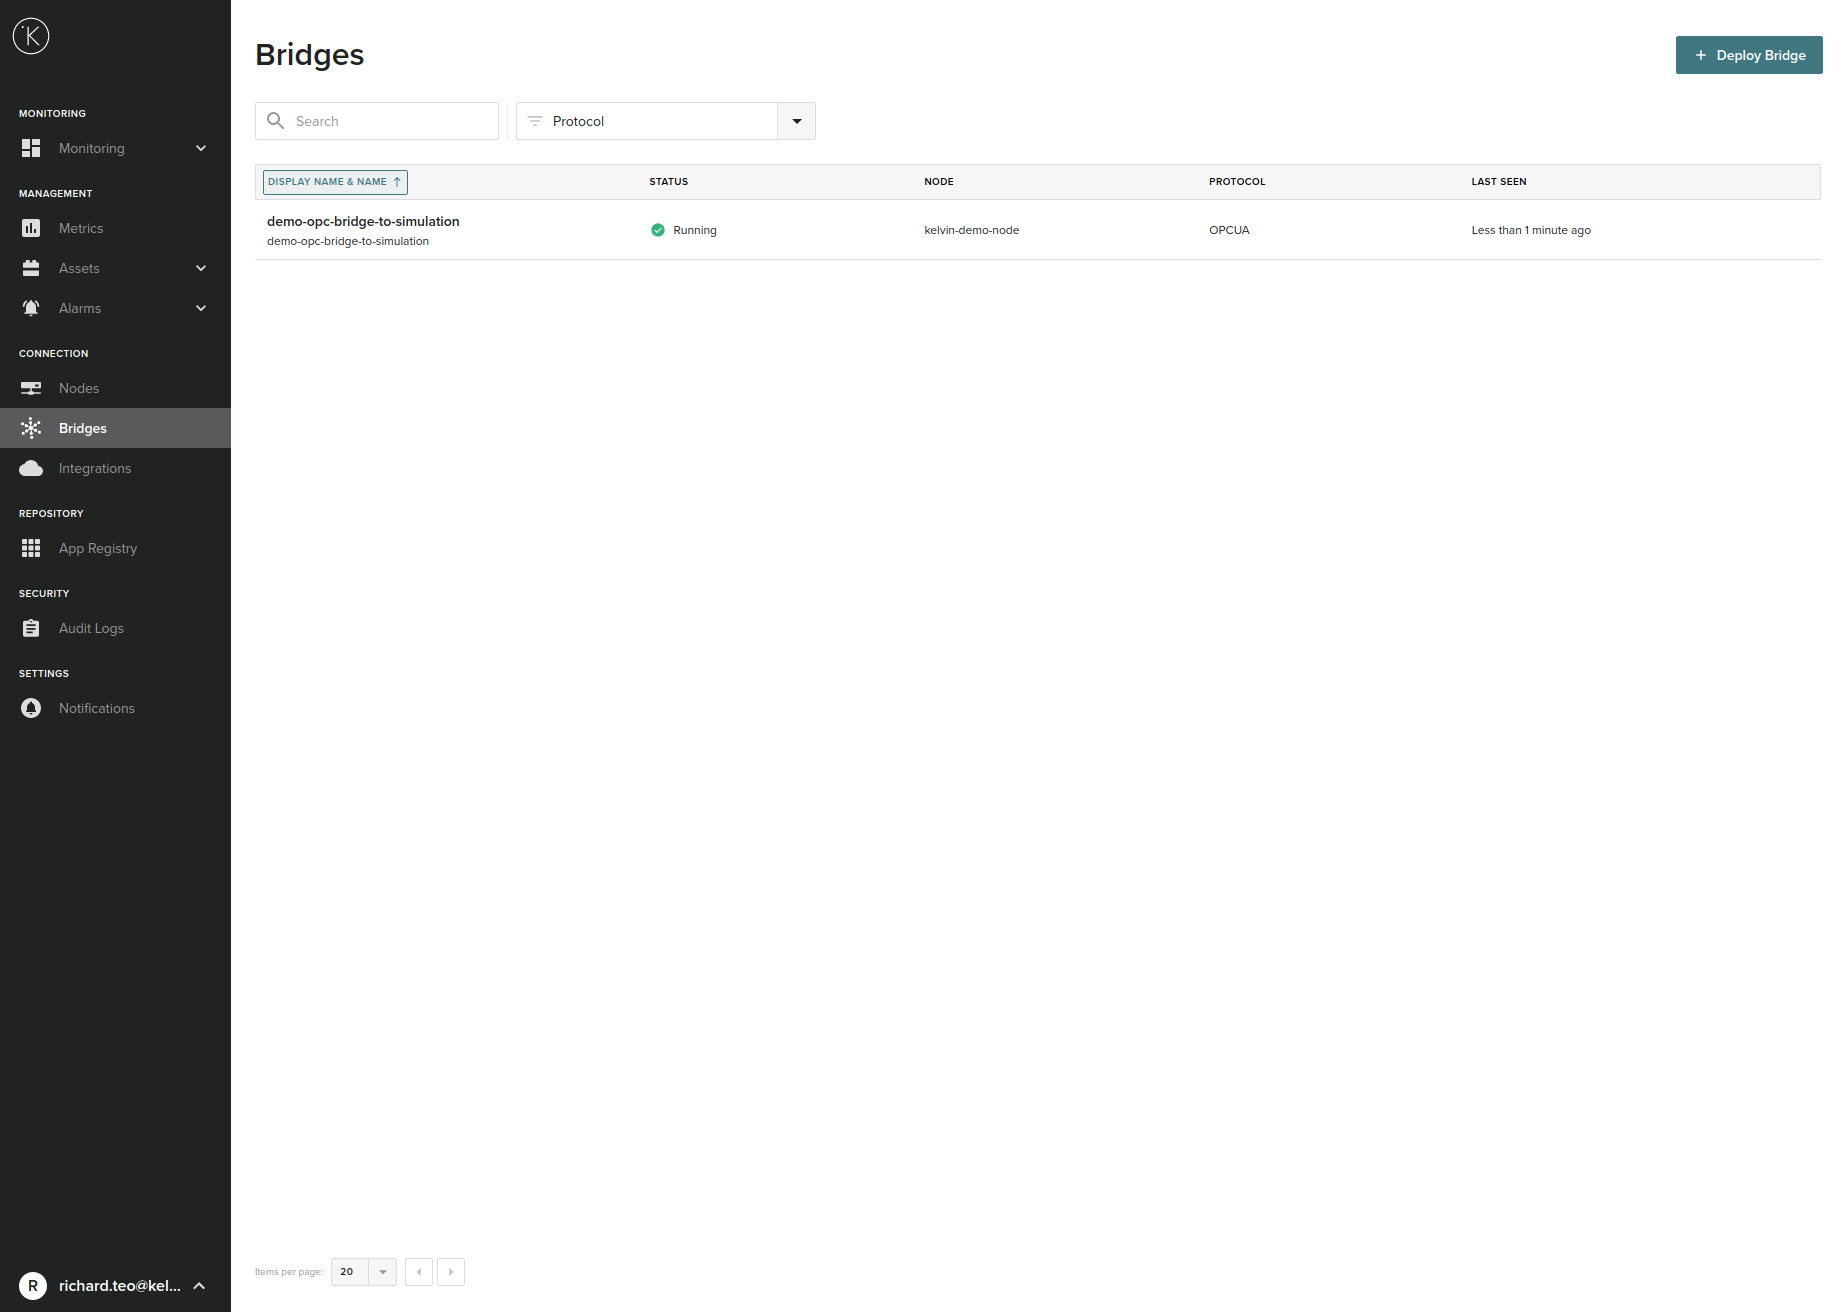
Task: Expand the Assets section
Action: (x=201, y=268)
